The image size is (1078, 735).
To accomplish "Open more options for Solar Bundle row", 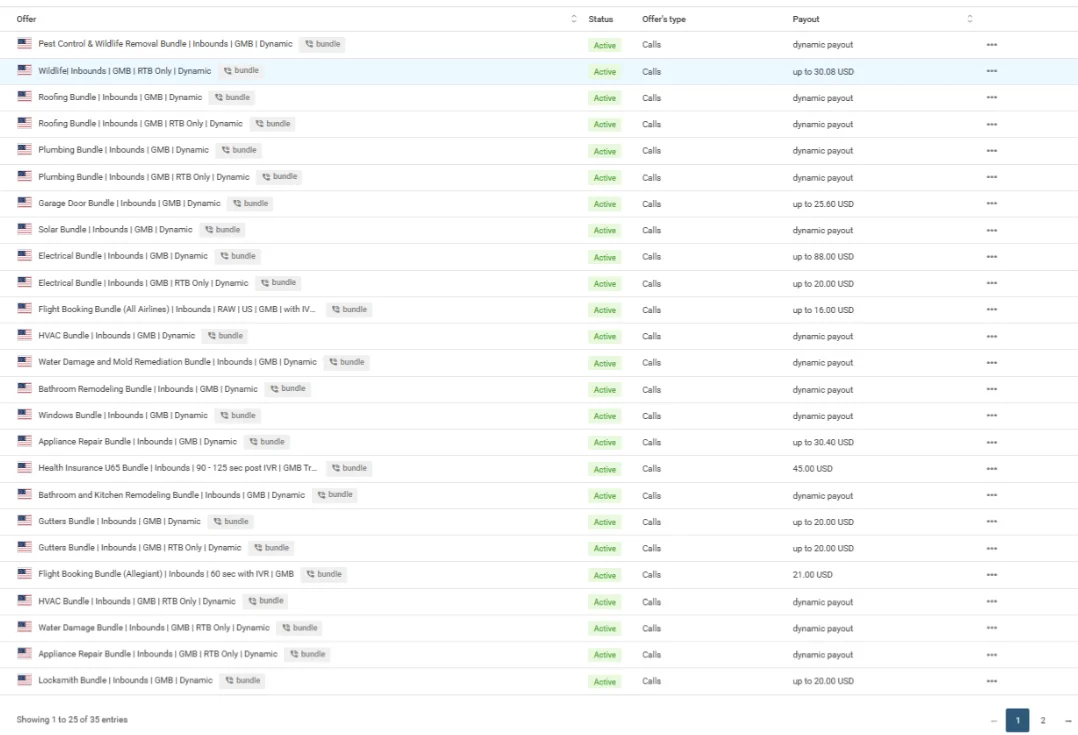I will pos(991,230).
